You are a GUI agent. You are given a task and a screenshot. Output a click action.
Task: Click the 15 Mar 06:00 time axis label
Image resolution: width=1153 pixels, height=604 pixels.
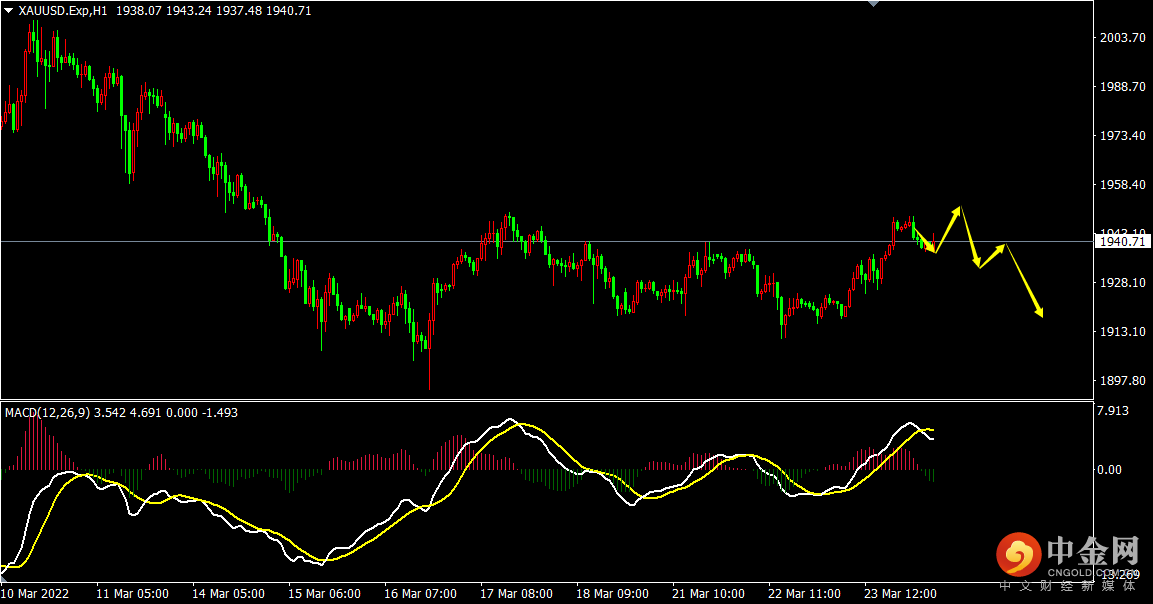point(324,593)
